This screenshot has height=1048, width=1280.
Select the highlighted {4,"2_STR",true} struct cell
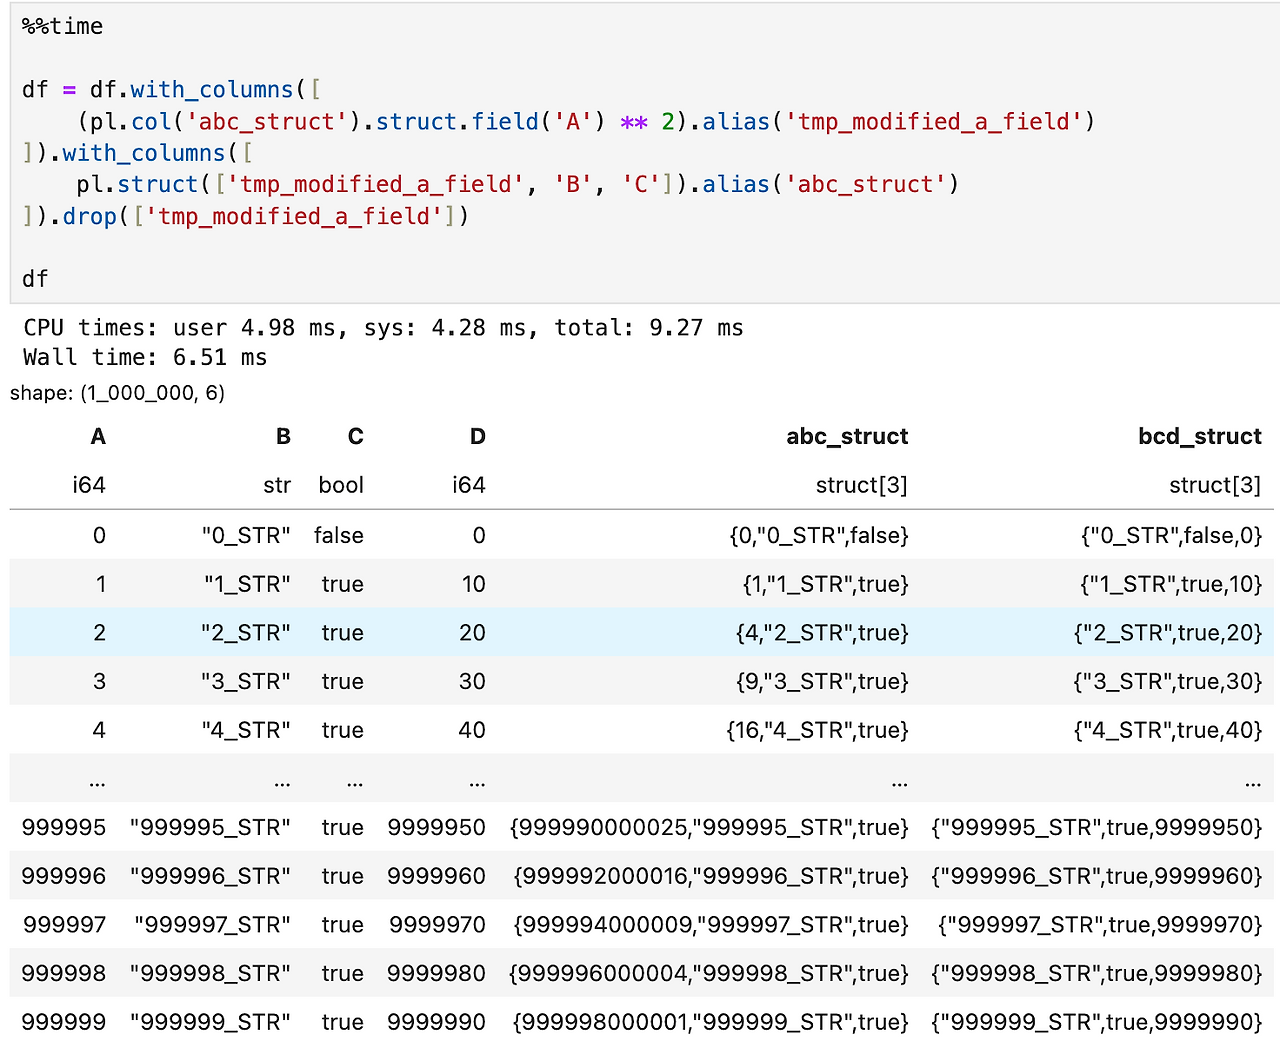[x=822, y=633]
